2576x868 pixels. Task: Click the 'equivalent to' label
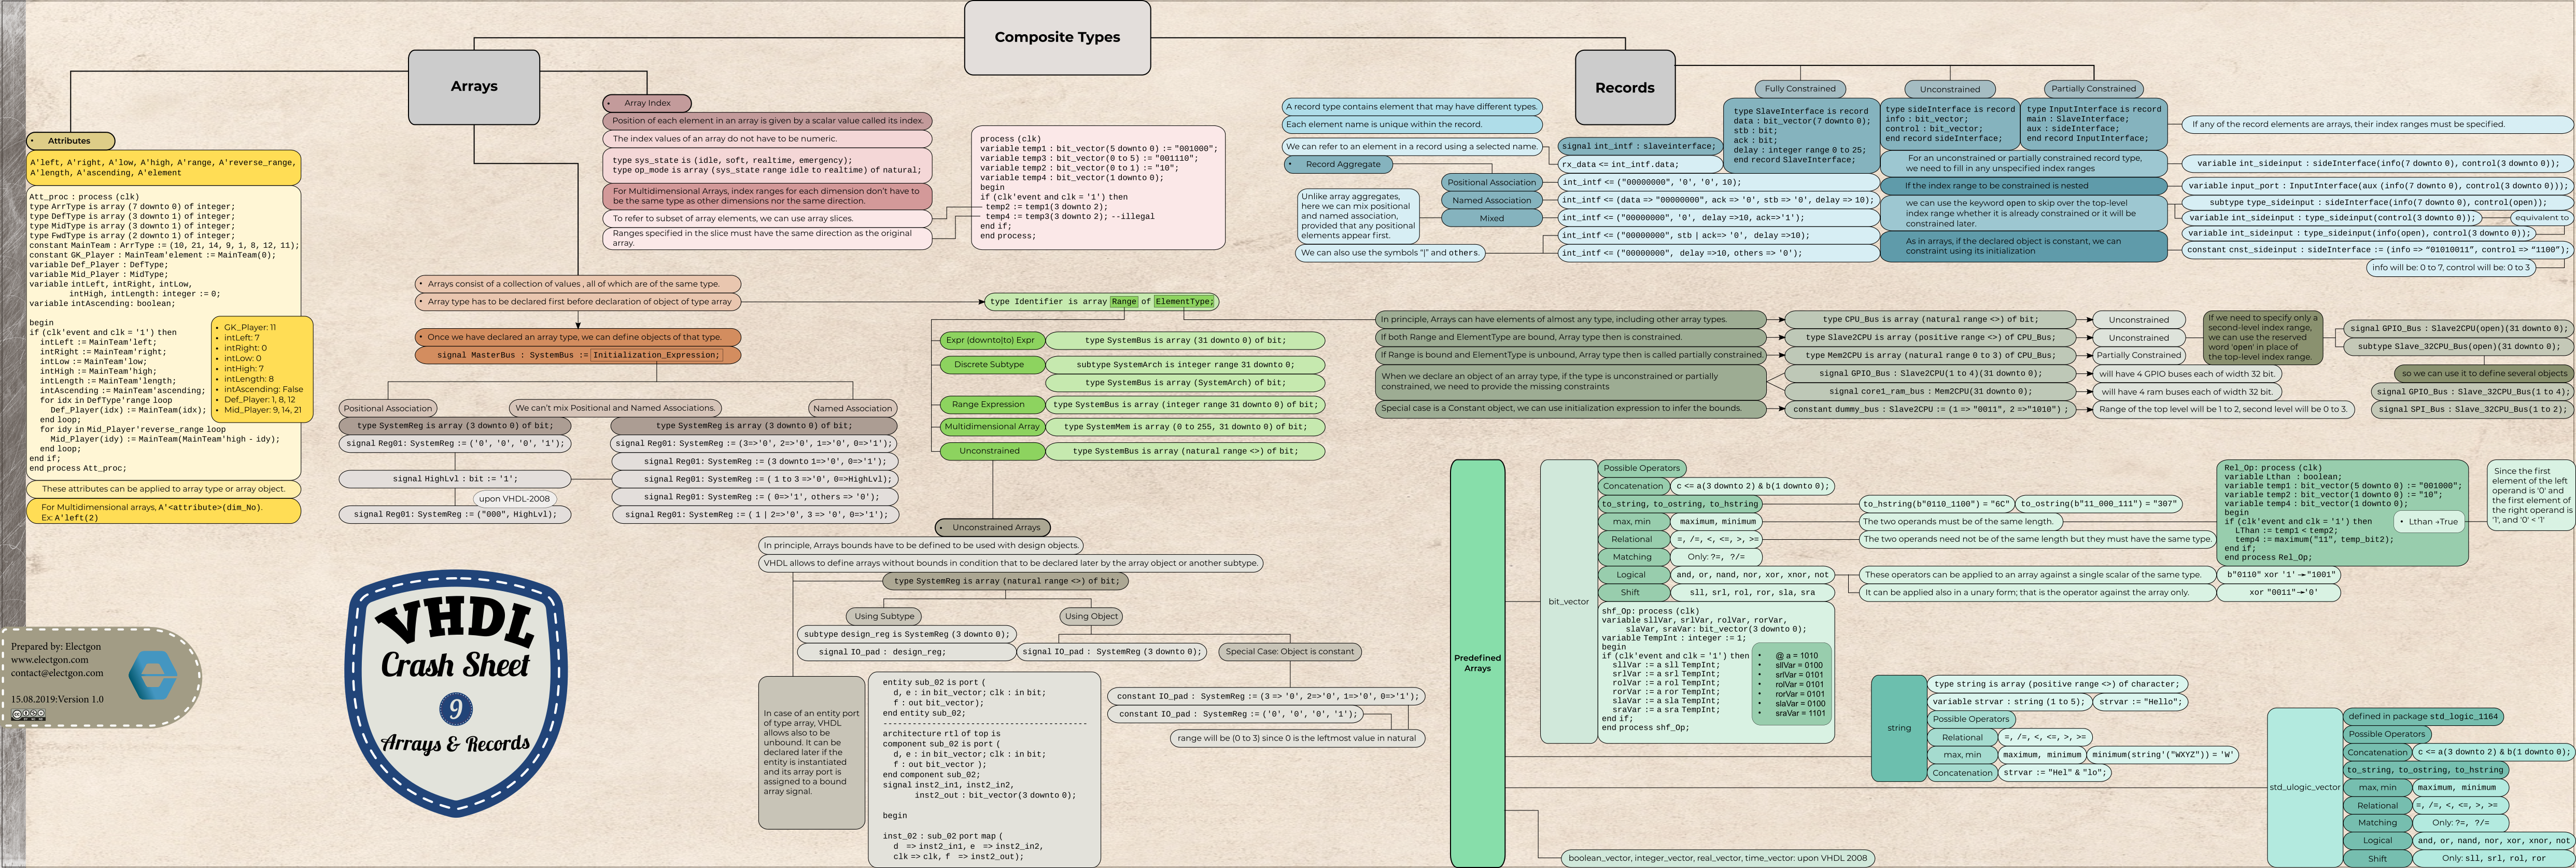(2541, 218)
